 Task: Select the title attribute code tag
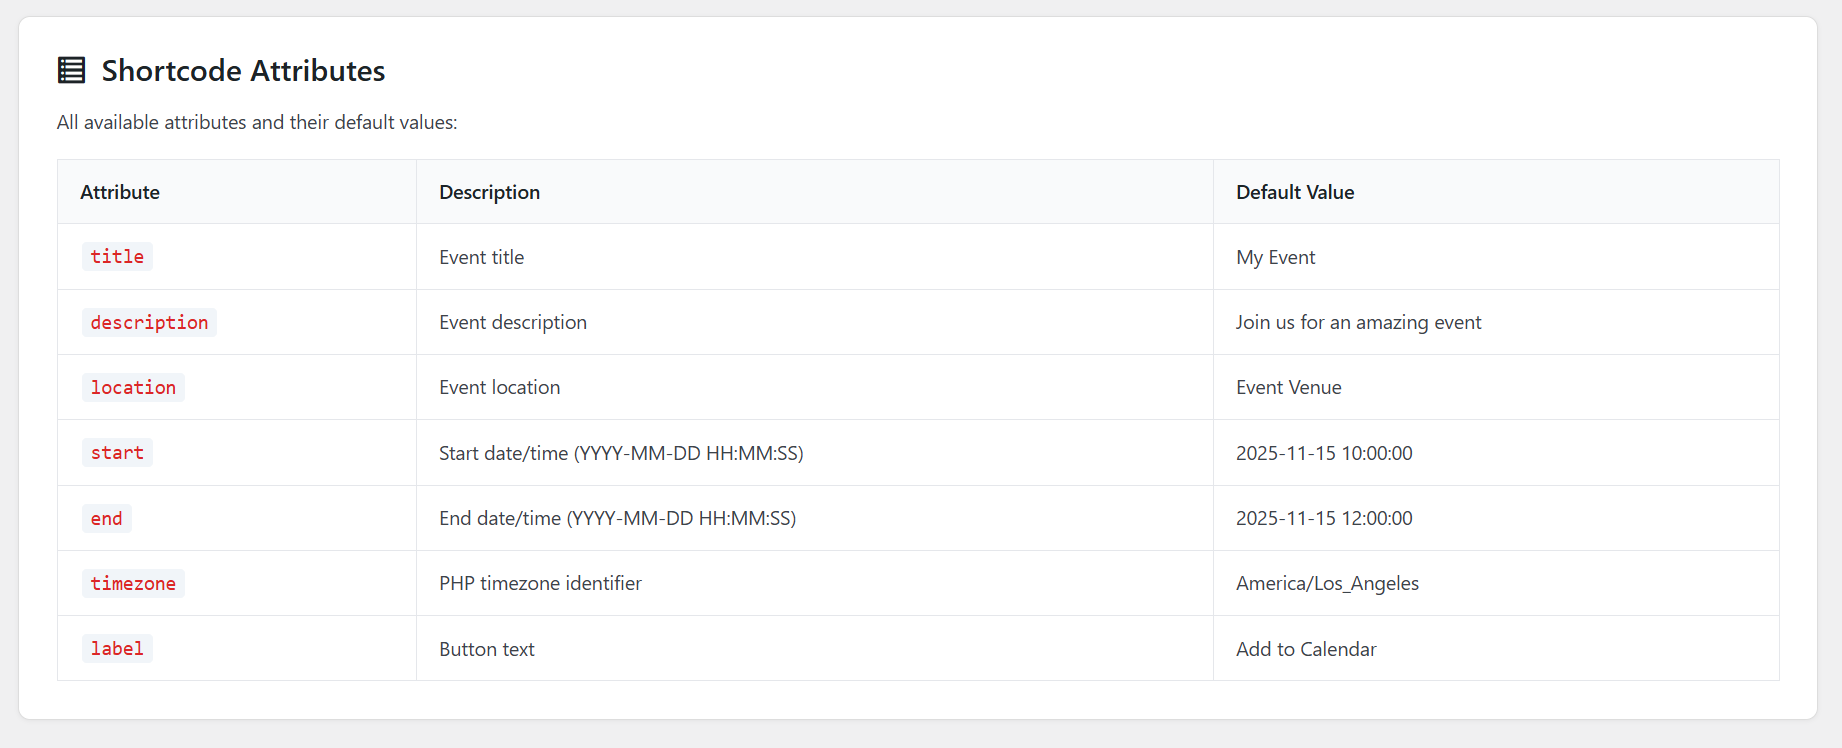click(x=117, y=257)
